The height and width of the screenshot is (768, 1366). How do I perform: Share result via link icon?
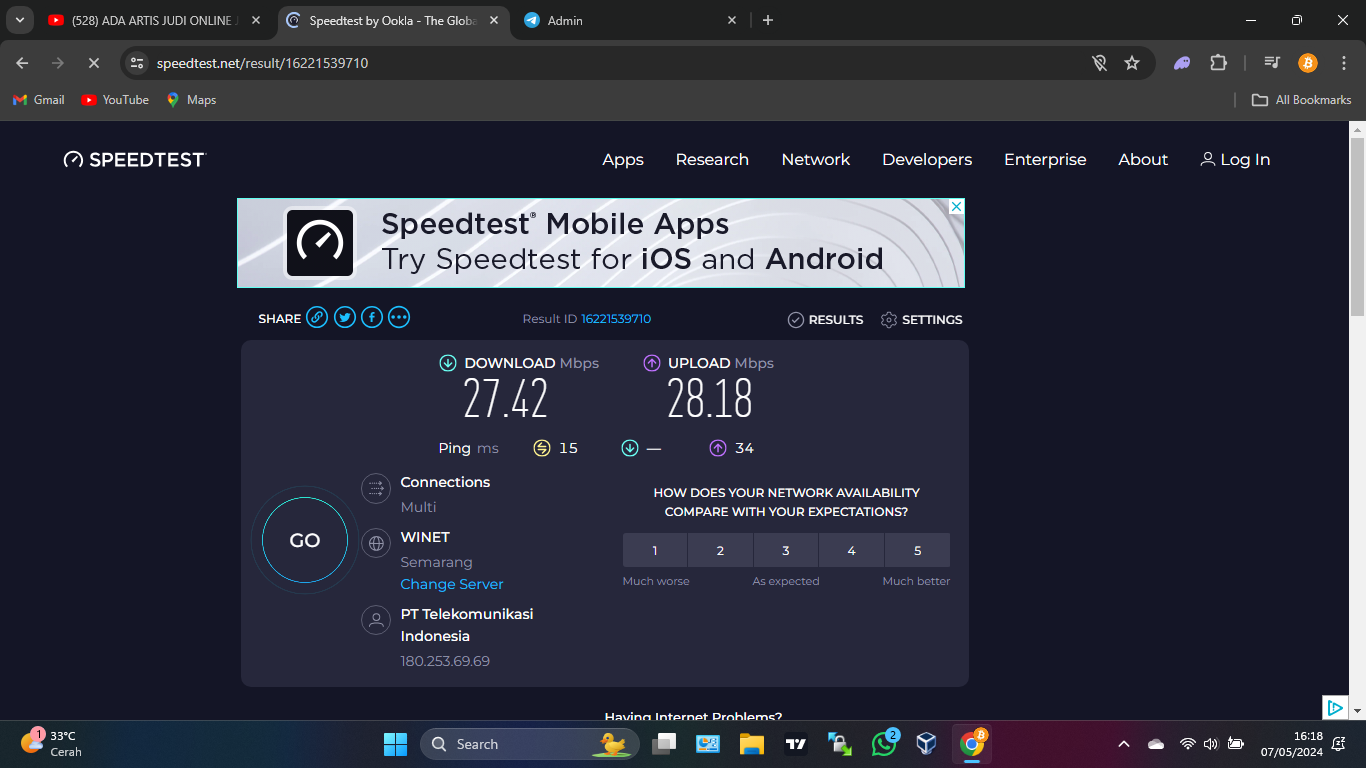317,318
